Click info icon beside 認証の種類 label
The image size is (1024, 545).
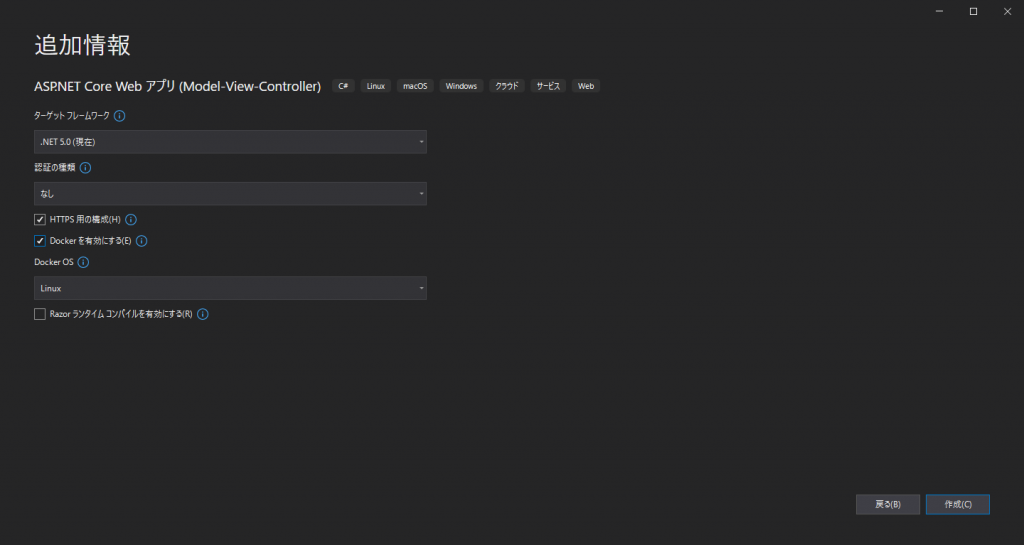86,168
